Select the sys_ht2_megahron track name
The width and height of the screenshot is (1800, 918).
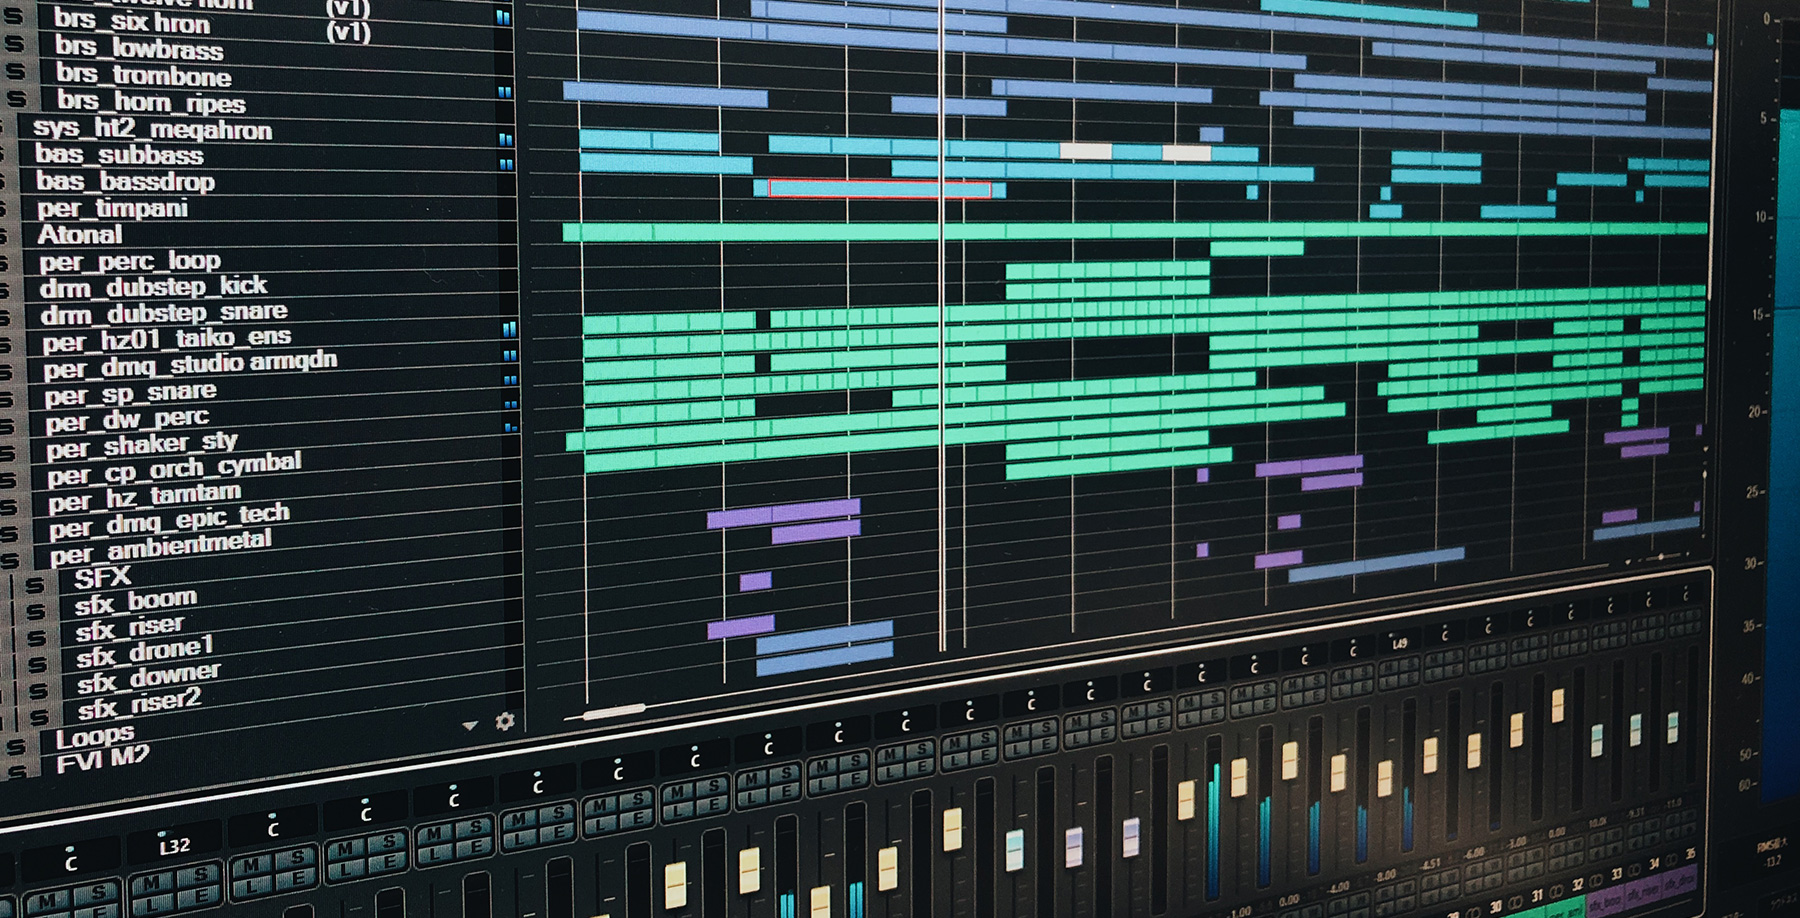point(152,129)
